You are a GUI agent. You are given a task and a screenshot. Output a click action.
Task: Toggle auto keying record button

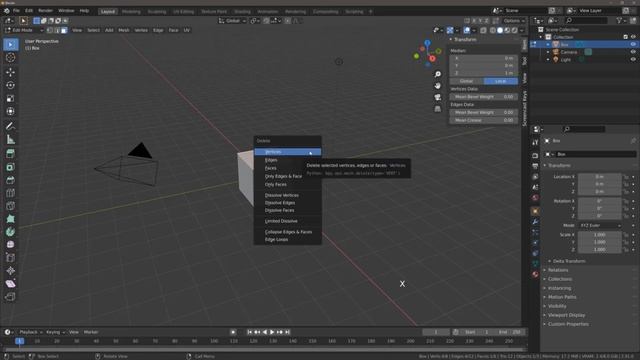point(233,332)
